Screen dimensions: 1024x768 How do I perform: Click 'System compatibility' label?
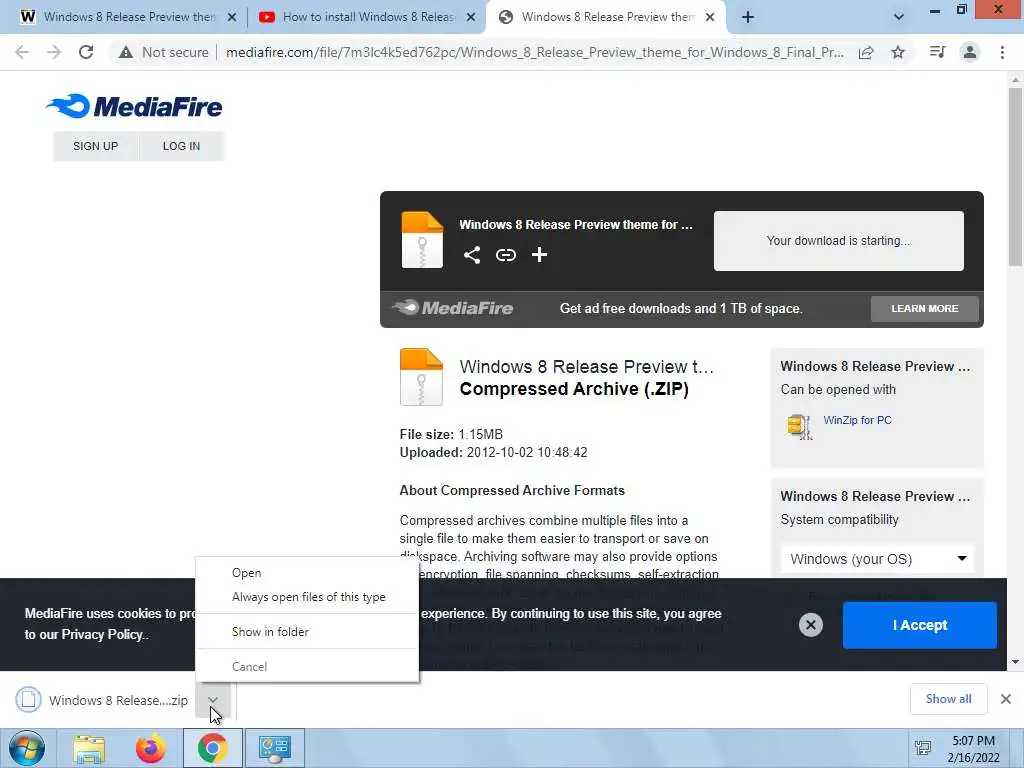839,520
